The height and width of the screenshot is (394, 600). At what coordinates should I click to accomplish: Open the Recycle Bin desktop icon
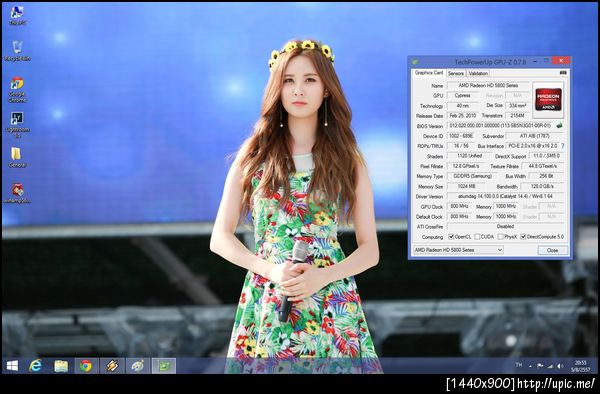(x=17, y=51)
